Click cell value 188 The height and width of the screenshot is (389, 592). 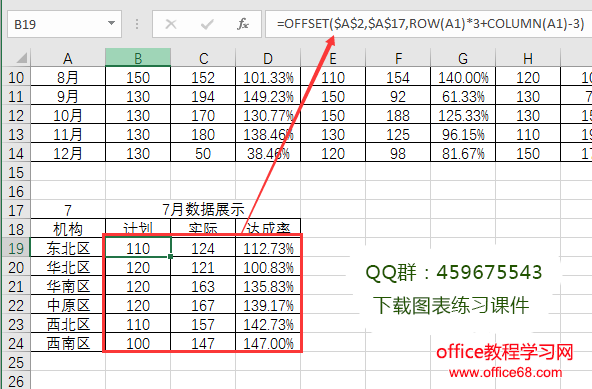[398, 115]
